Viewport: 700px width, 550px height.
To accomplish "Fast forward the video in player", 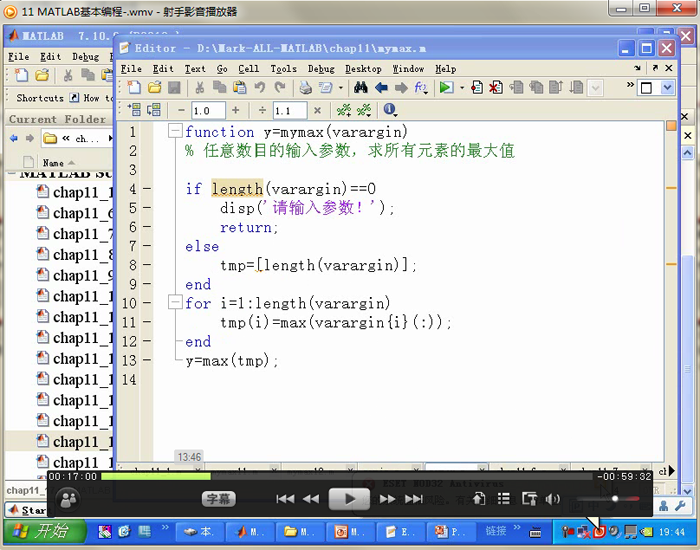I will pos(387,499).
